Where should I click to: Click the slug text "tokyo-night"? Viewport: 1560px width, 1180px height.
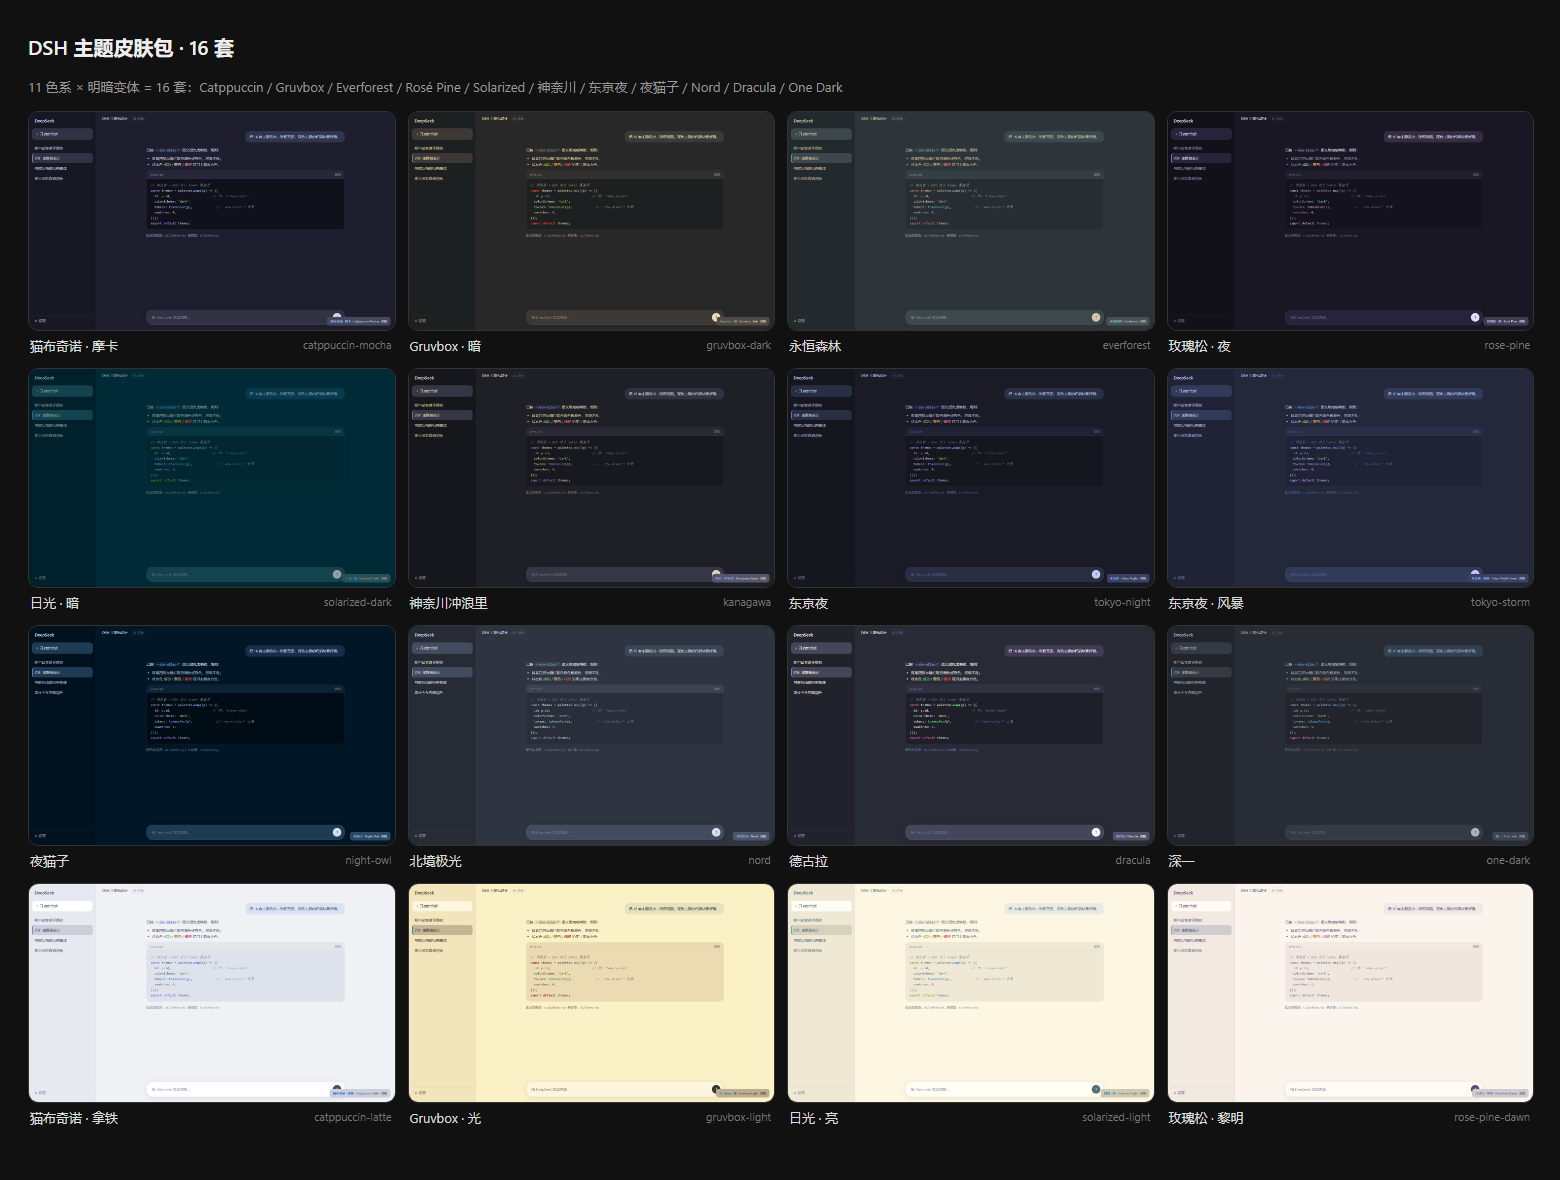pyautogui.click(x=1122, y=602)
